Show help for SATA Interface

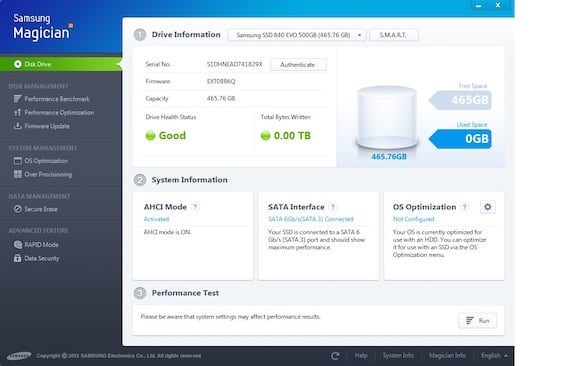click(333, 207)
